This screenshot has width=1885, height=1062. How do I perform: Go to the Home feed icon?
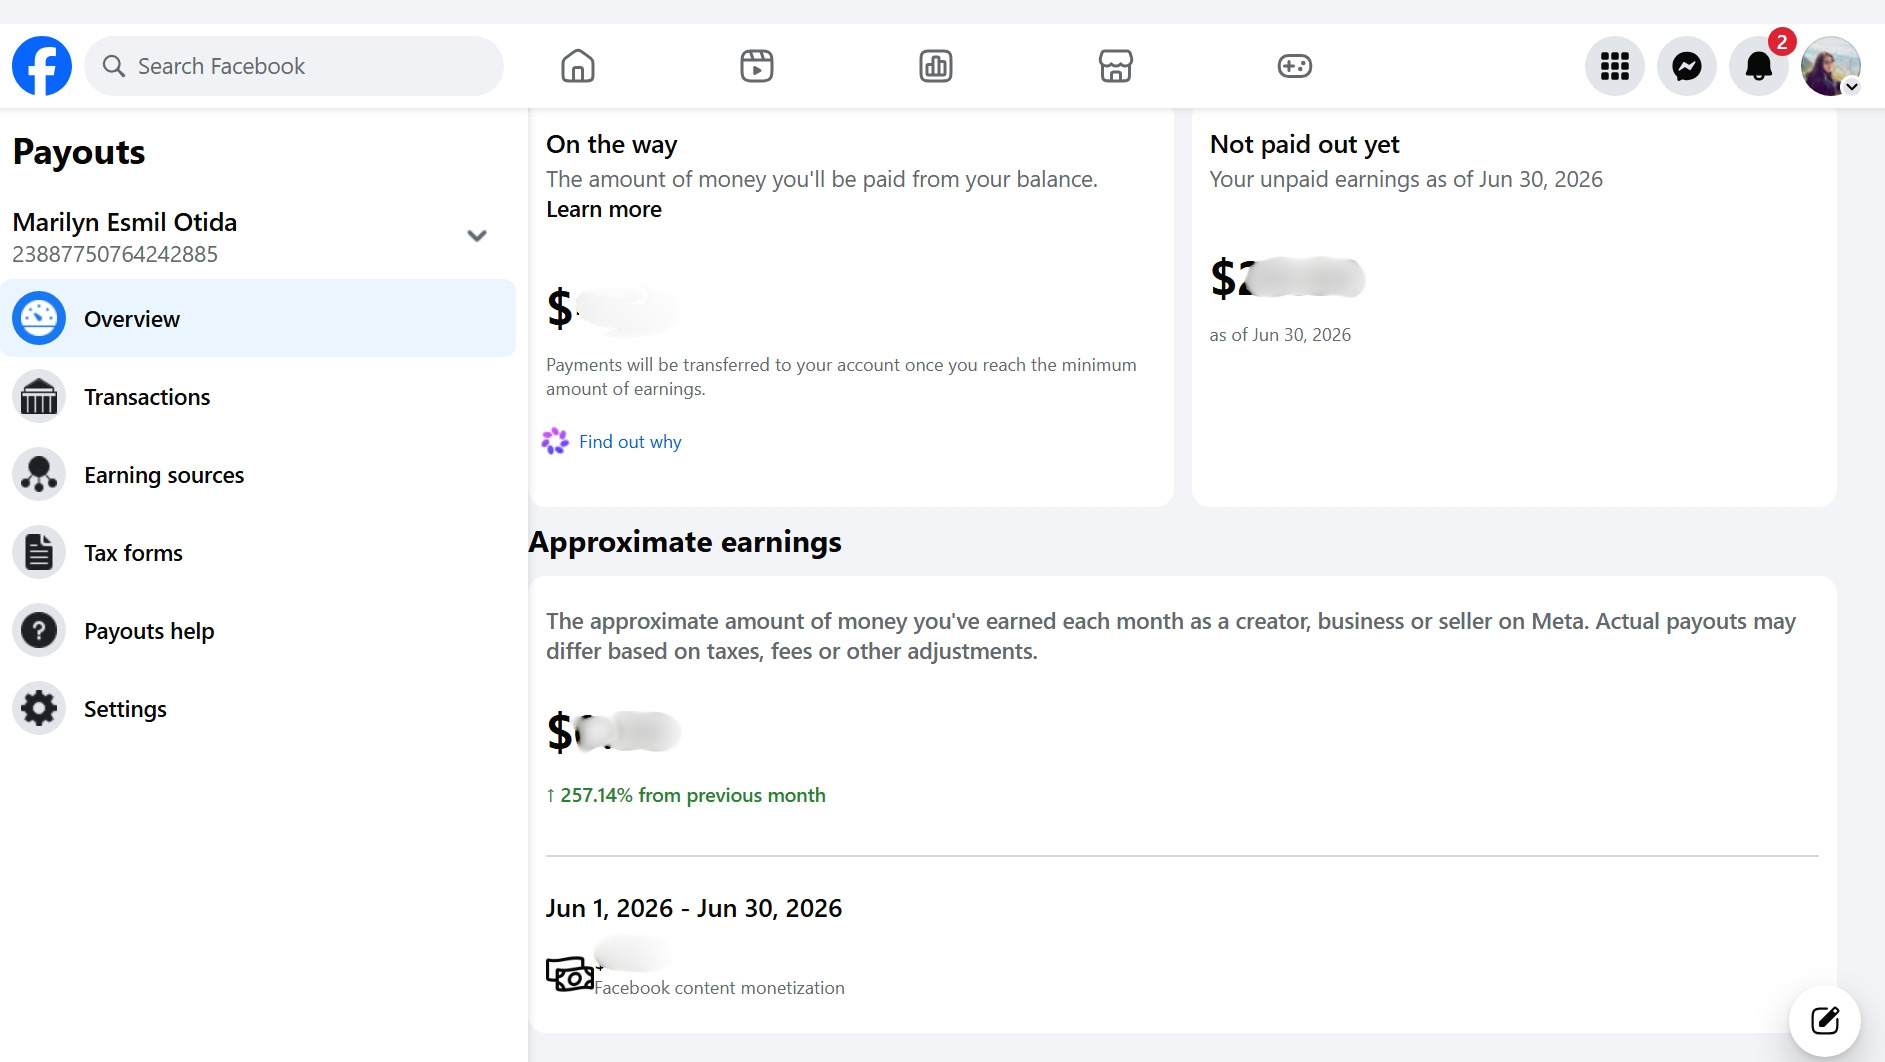(578, 66)
